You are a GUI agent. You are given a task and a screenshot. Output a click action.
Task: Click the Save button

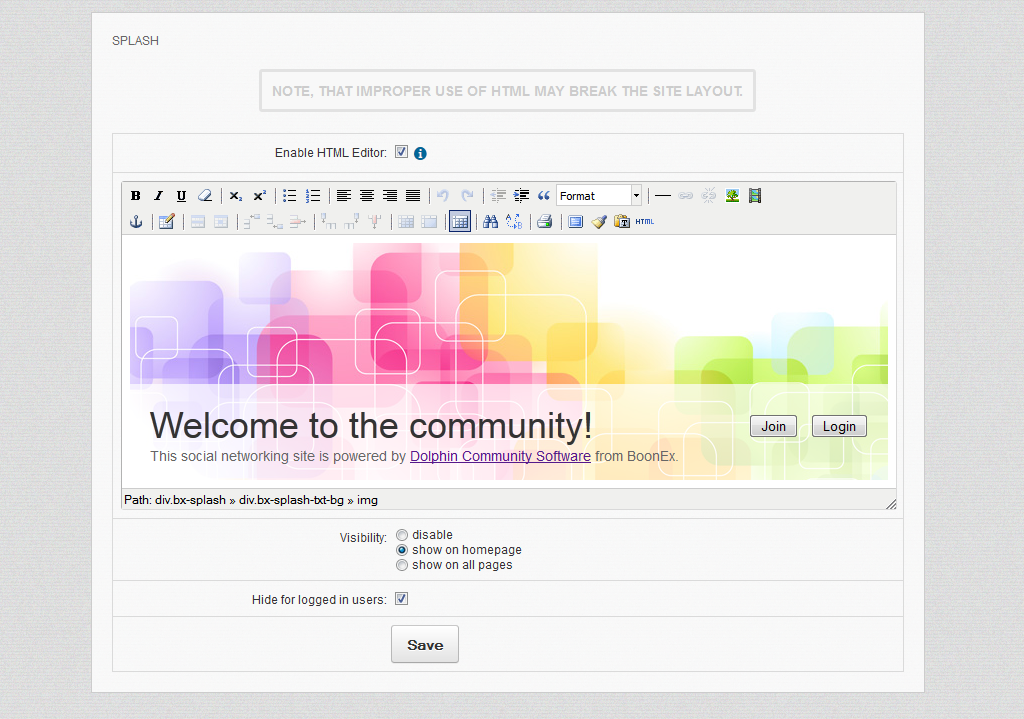pyautogui.click(x=425, y=645)
